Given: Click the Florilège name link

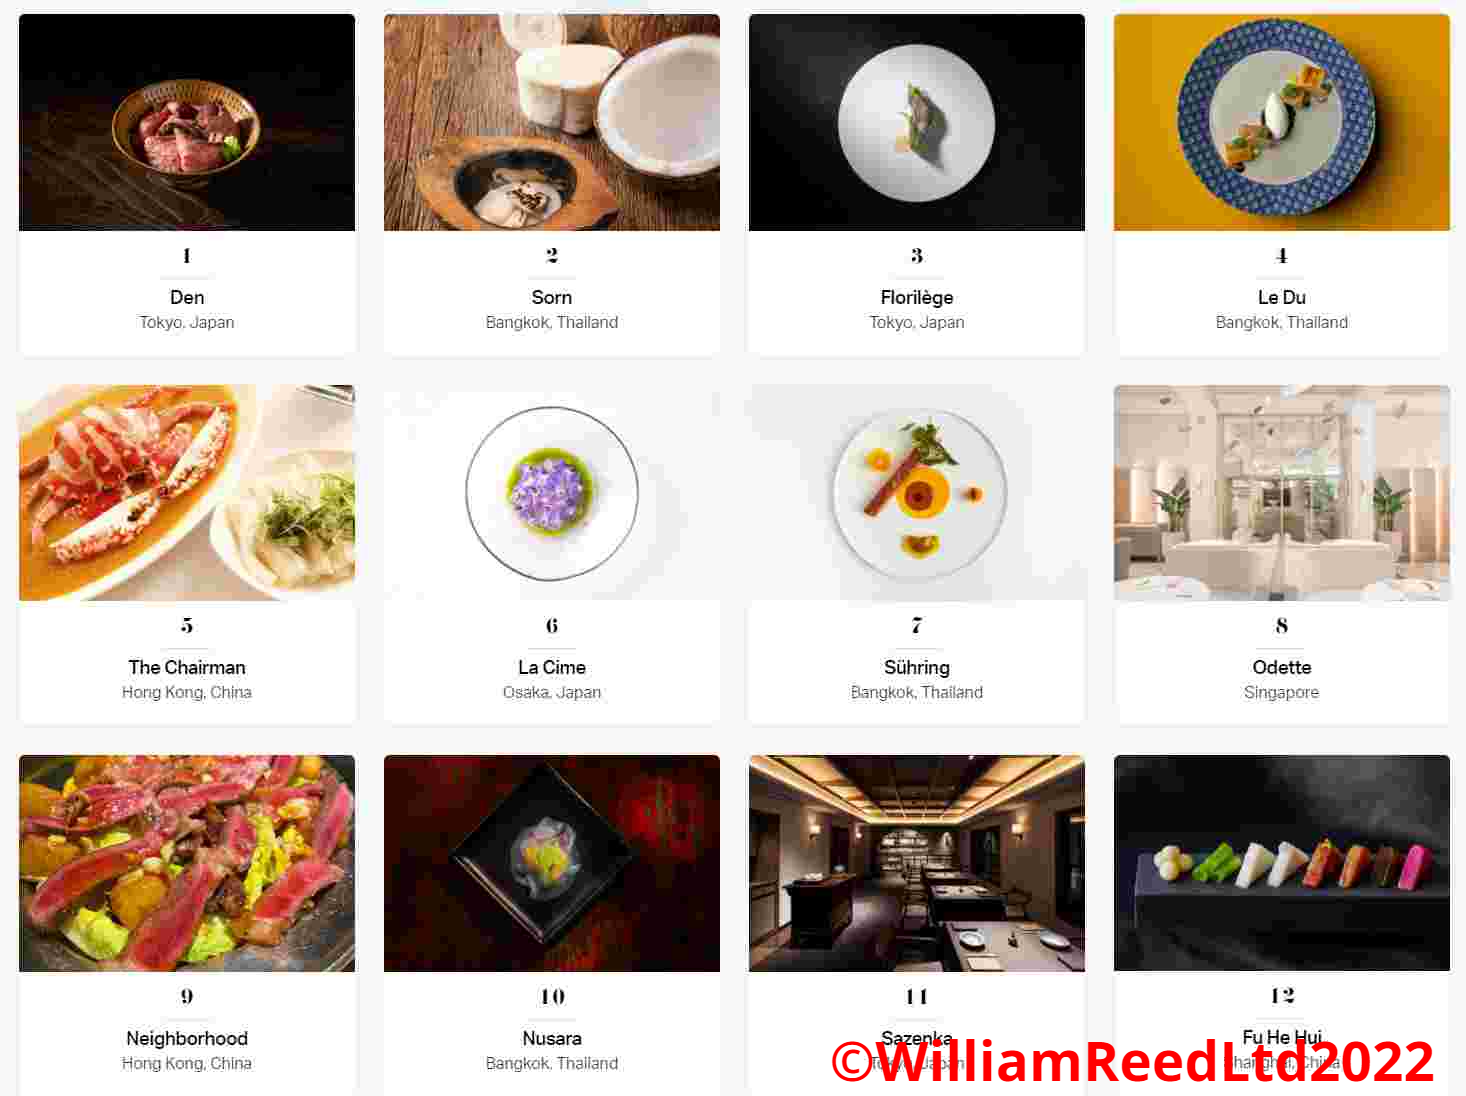Looking at the screenshot, I should (x=917, y=297).
